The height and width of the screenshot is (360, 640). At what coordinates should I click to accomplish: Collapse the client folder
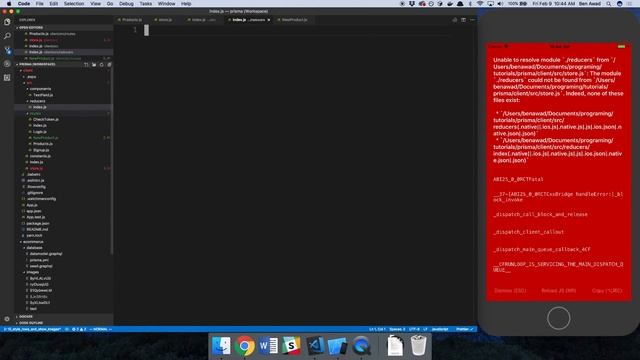(x=28, y=71)
